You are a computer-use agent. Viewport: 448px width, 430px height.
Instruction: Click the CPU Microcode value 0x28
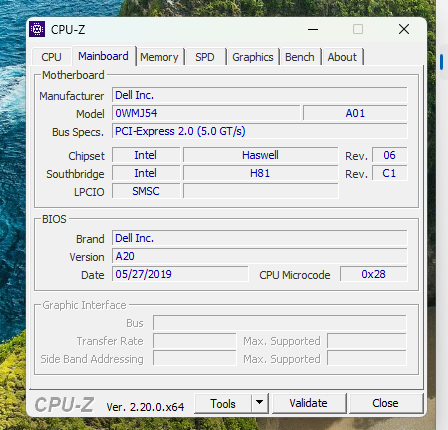(374, 274)
